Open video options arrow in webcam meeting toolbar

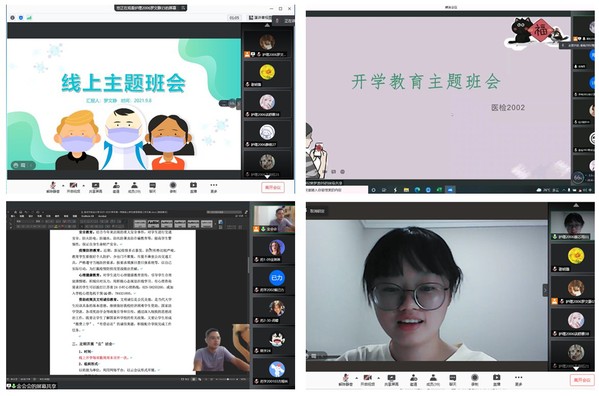point(378,378)
